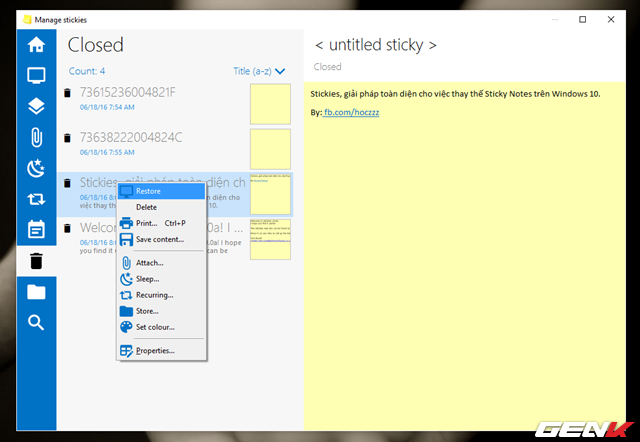
Task: Choose Delete from the context menu
Action: (x=162, y=207)
